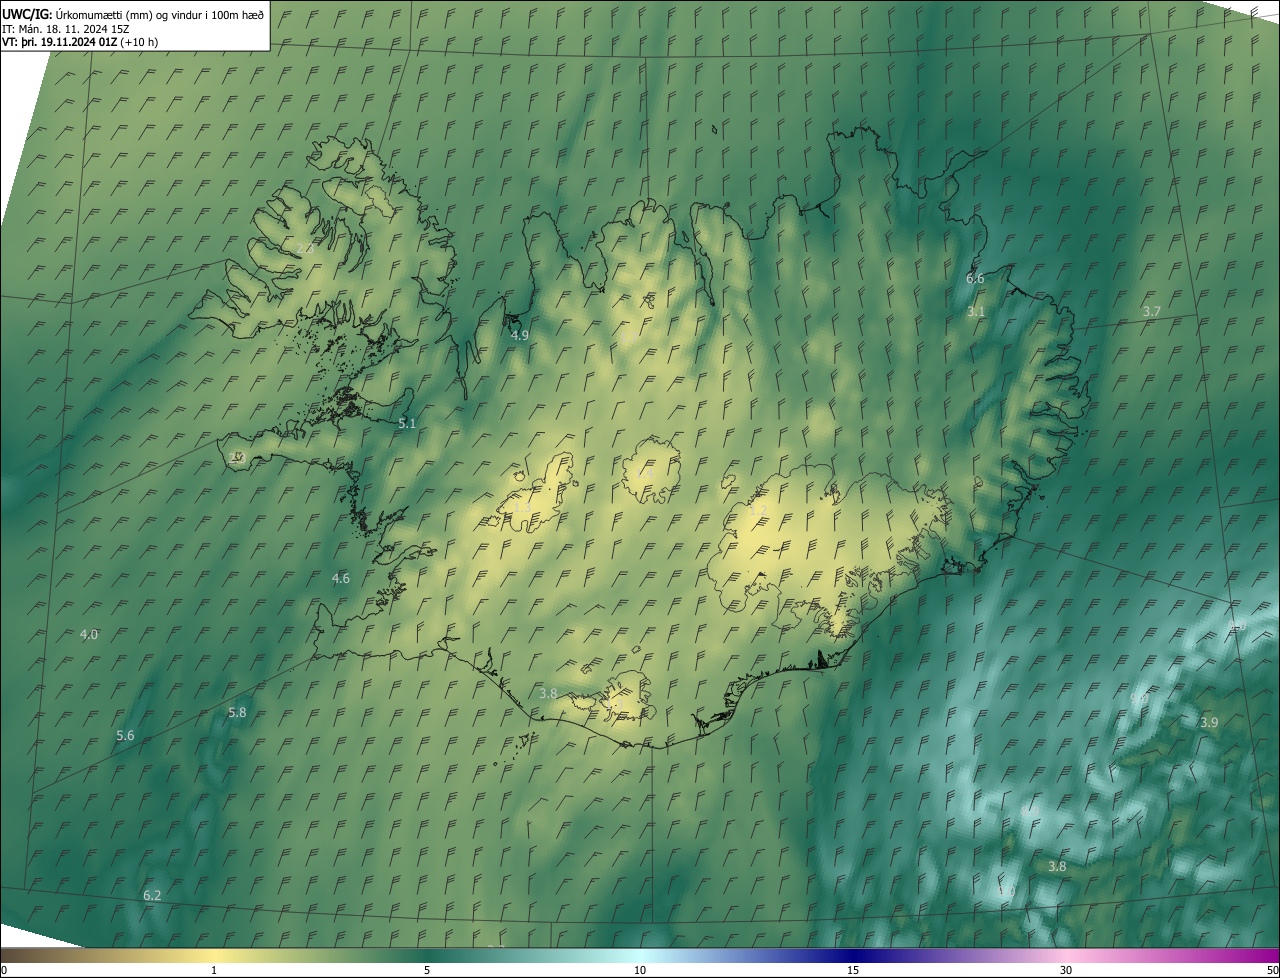Click the 4.6 value on the map
Image resolution: width=1280 pixels, height=978 pixels.
pos(341,579)
